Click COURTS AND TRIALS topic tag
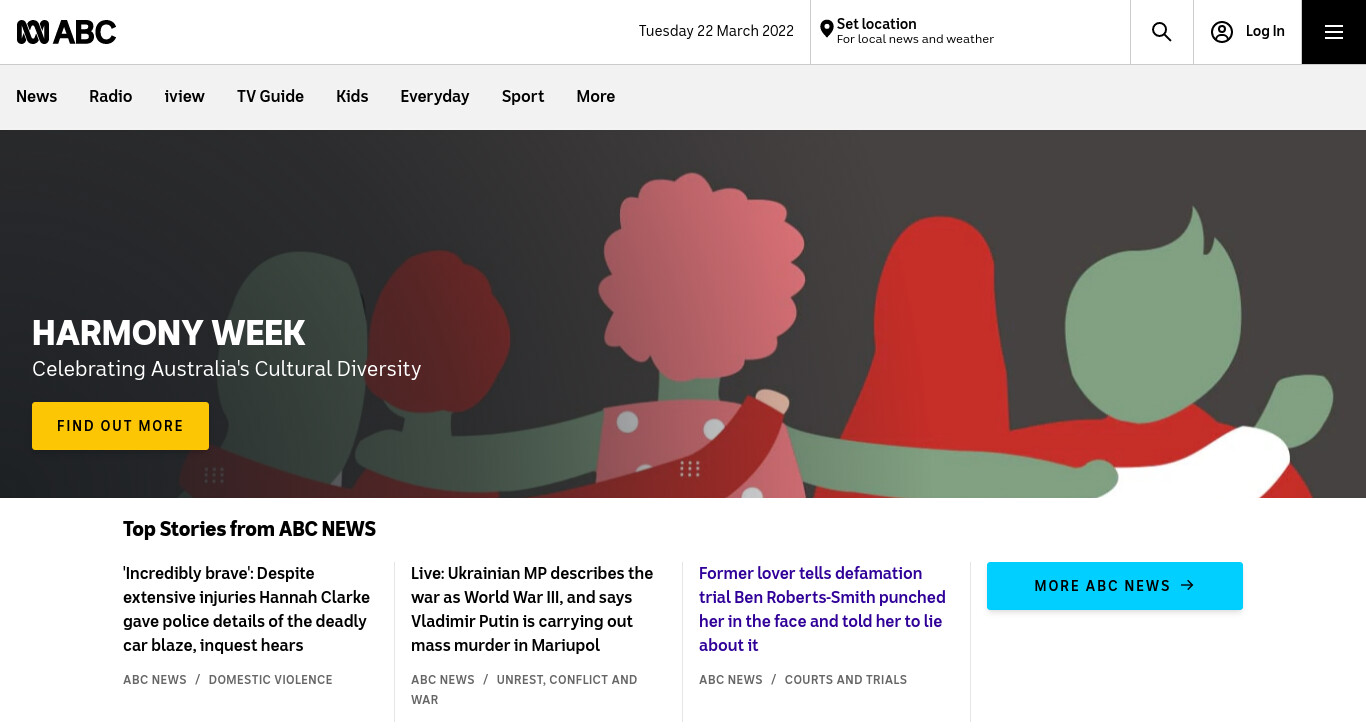1366x728 pixels. 846,680
